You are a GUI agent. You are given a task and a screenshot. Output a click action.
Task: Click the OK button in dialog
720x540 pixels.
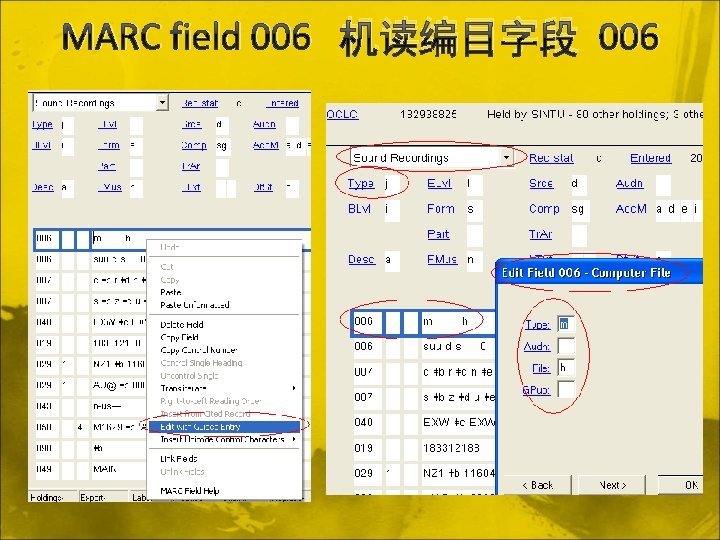pyautogui.click(x=681, y=485)
